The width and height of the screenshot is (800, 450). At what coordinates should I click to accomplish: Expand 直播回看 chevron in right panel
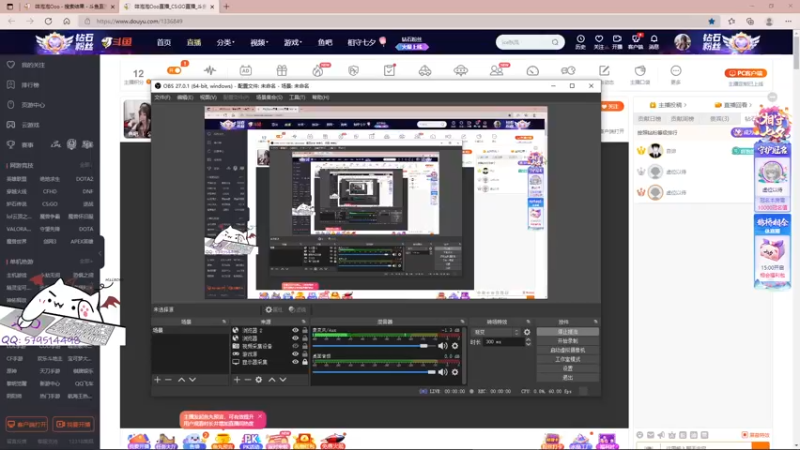(x=751, y=105)
